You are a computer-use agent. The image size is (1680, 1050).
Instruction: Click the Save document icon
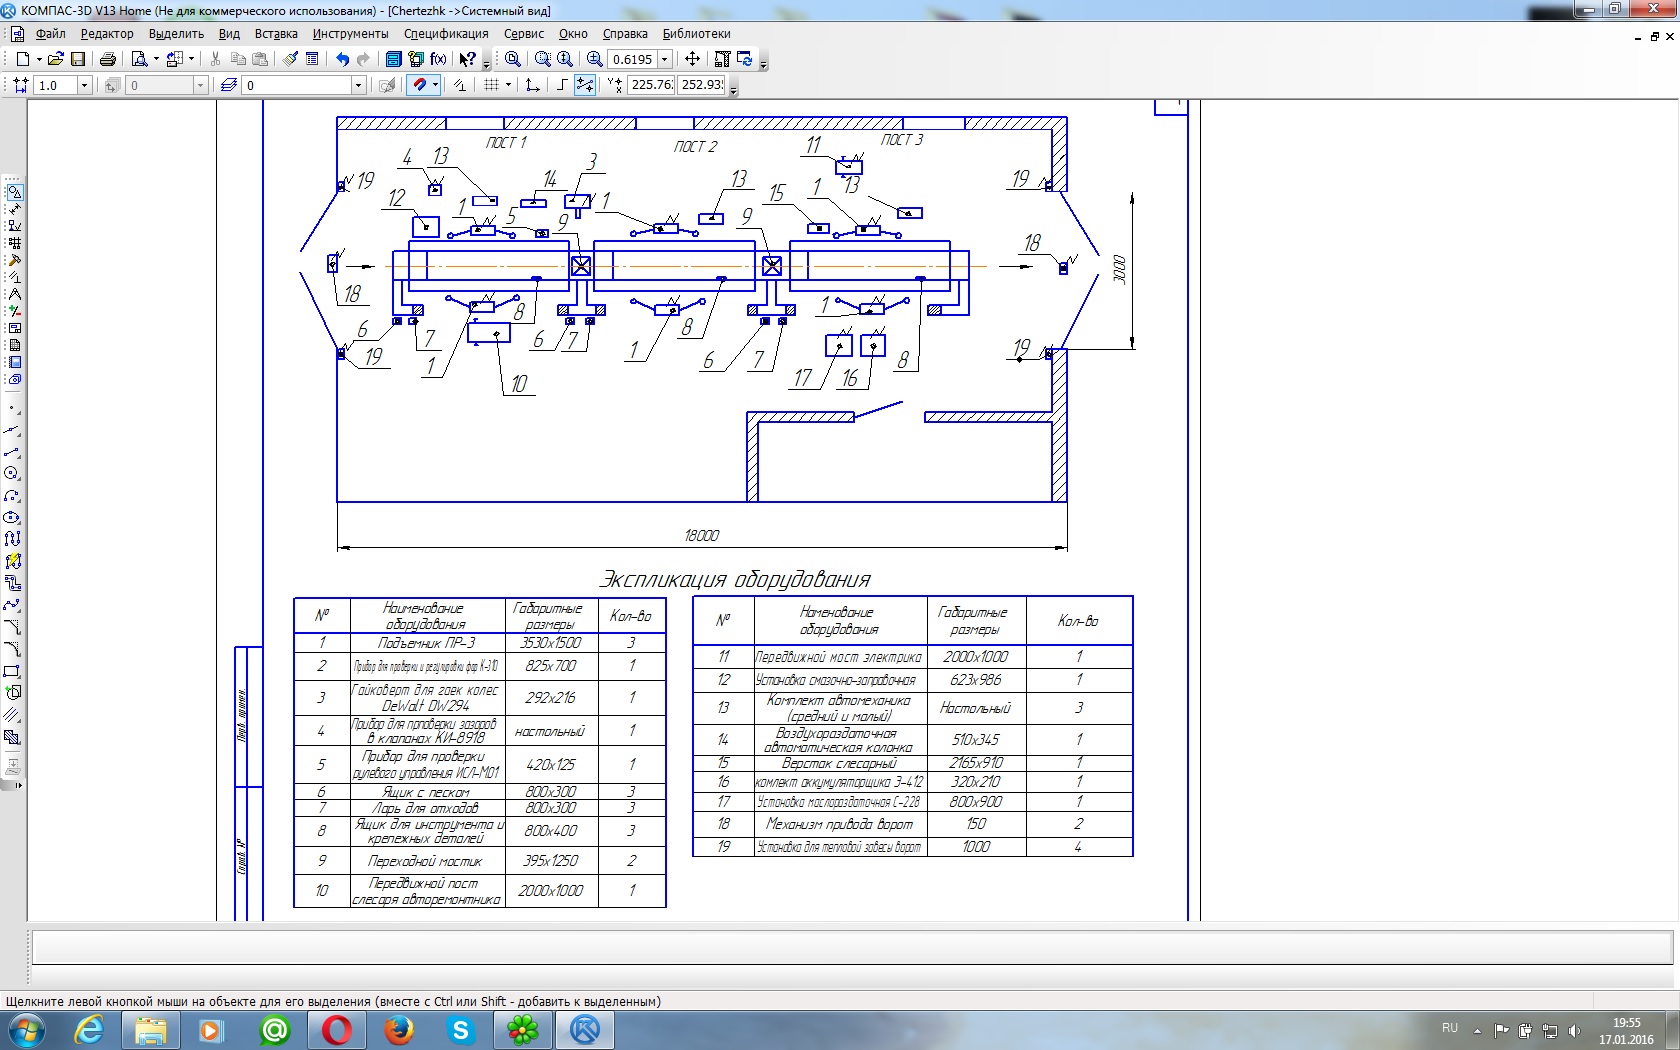(78, 59)
